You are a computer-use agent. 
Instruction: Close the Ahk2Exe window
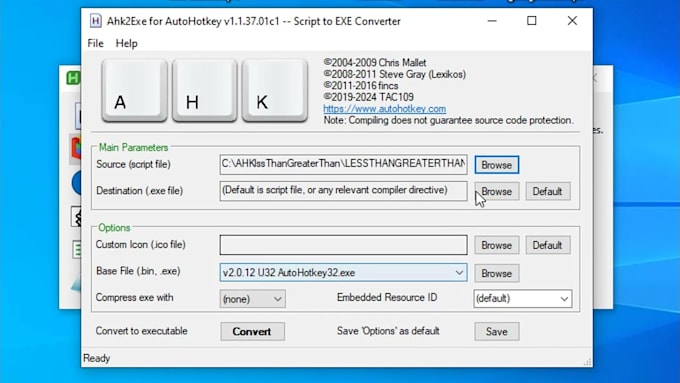point(572,21)
